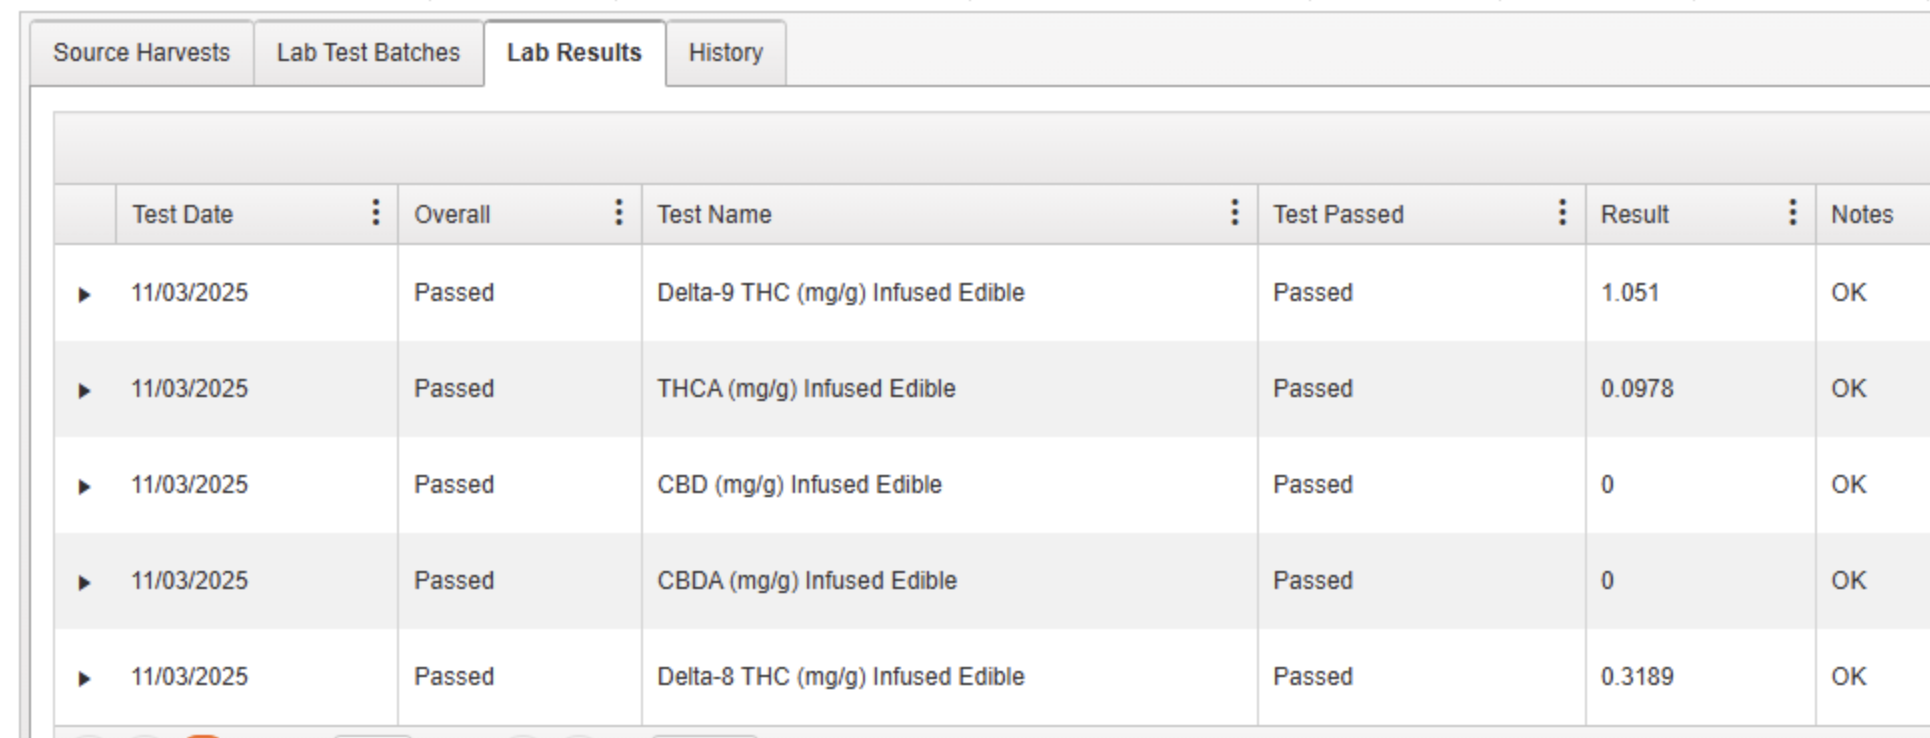Viewport: 1930px width, 738px height.
Task: Open the Test Name column menu
Action: (1235, 212)
